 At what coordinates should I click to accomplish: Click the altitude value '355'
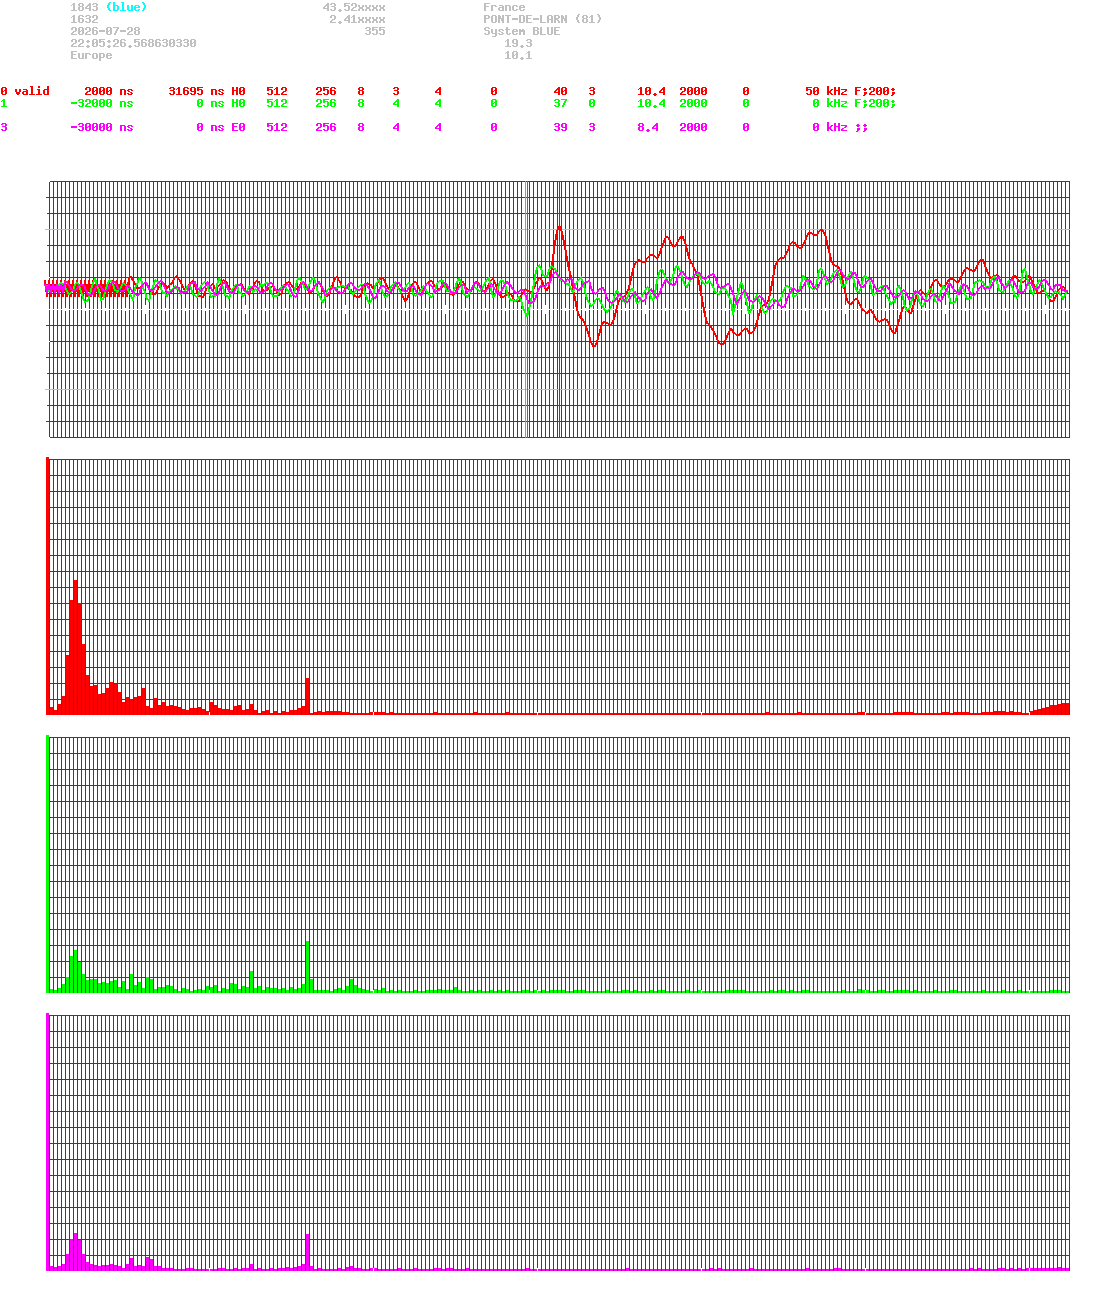[x=375, y=31]
